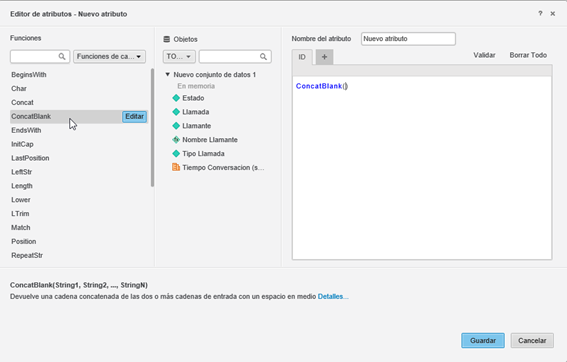The image size is (567, 362).
Task: Click Validar to check the formula
Action: (484, 55)
